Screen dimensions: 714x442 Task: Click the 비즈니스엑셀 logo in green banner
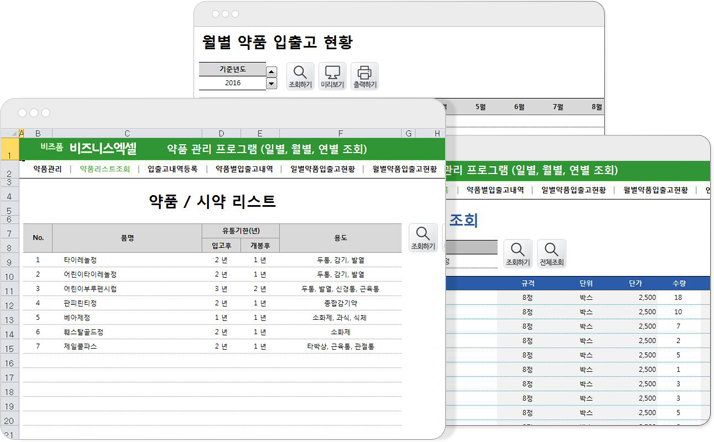103,147
